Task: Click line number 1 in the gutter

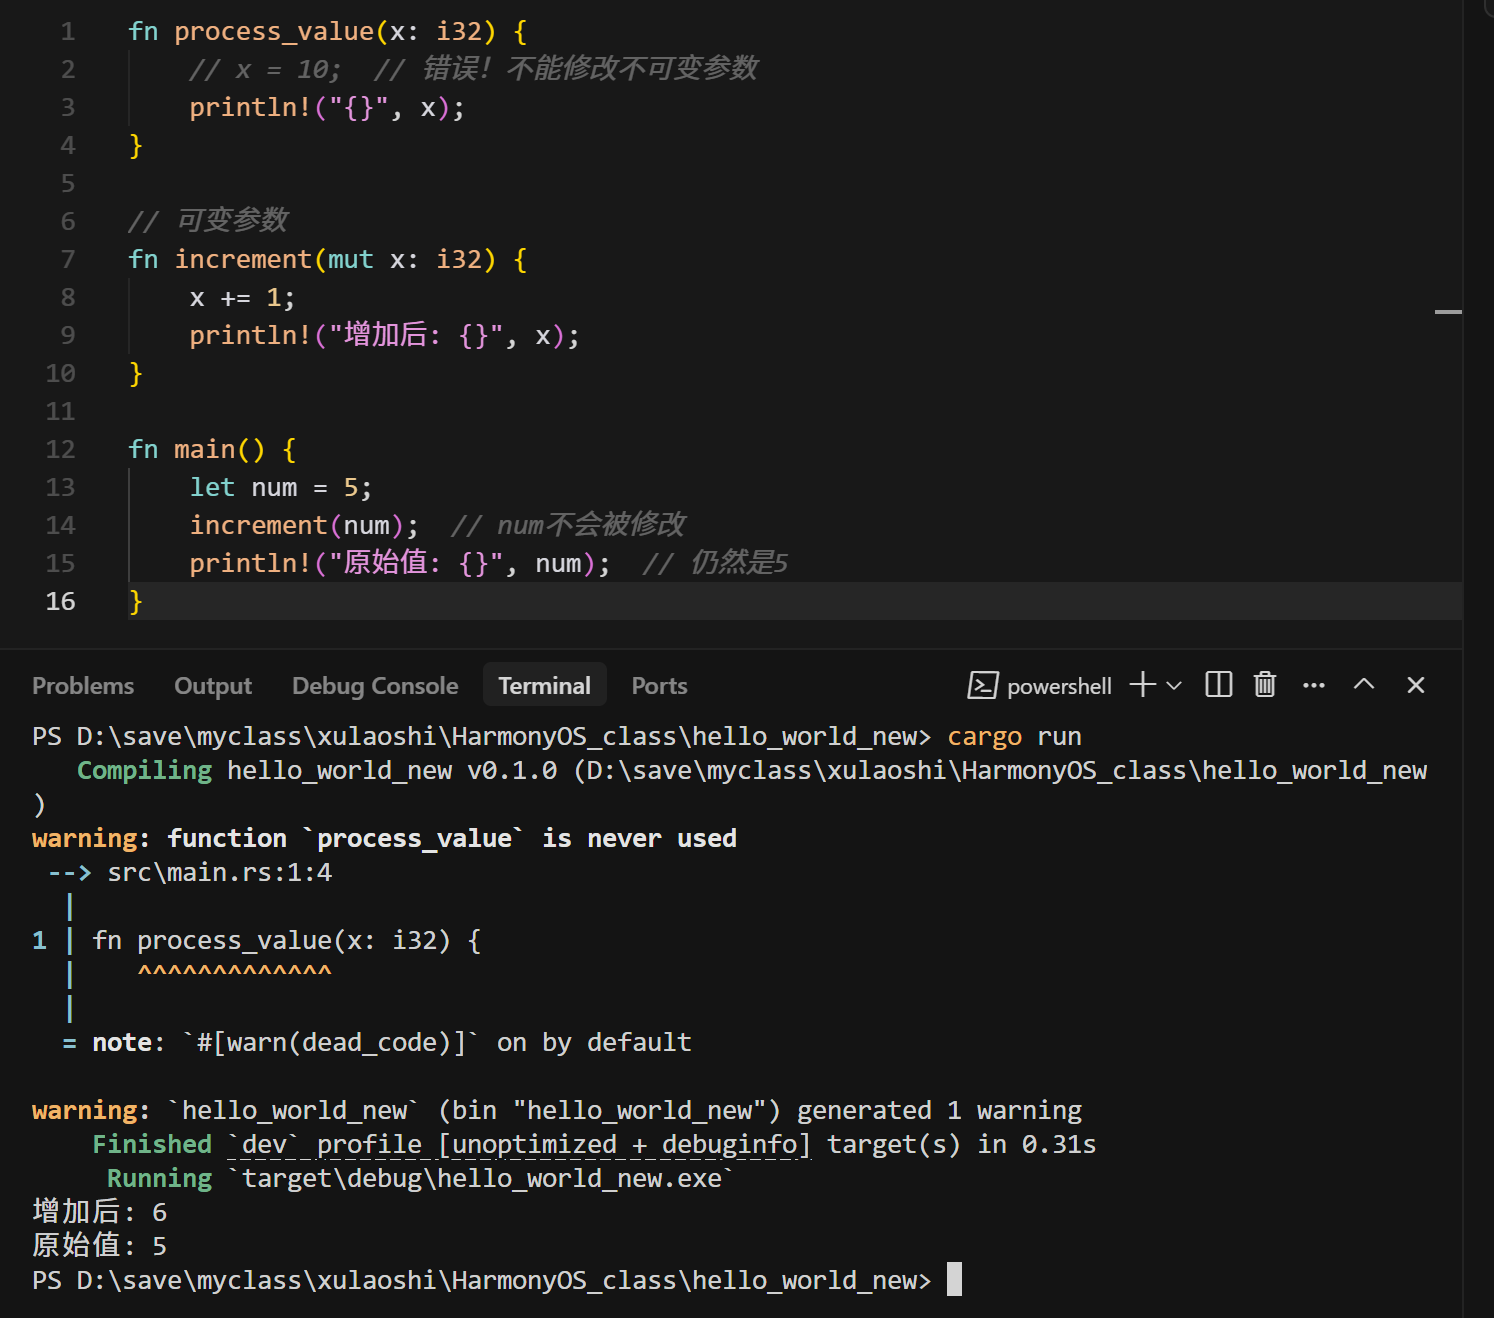Action: [x=68, y=31]
